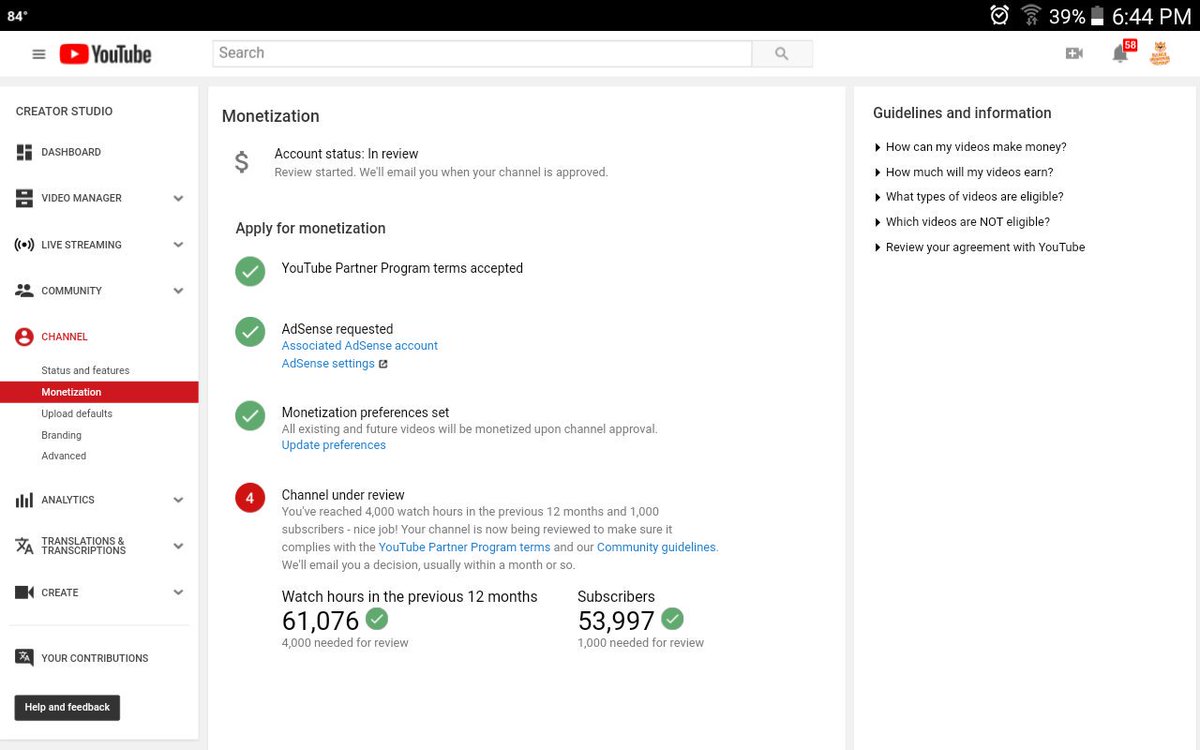Expand Translations & Transcriptions chevron
Screen dimensions: 1200x750
(178, 546)
